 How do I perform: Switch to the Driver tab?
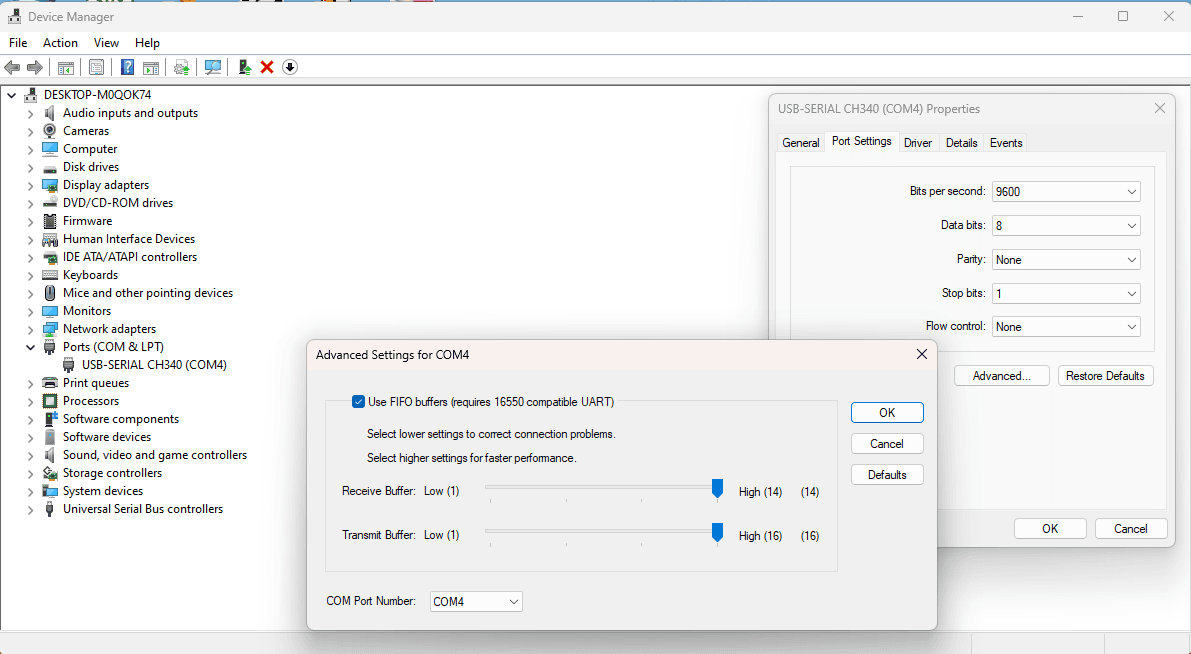tap(918, 143)
